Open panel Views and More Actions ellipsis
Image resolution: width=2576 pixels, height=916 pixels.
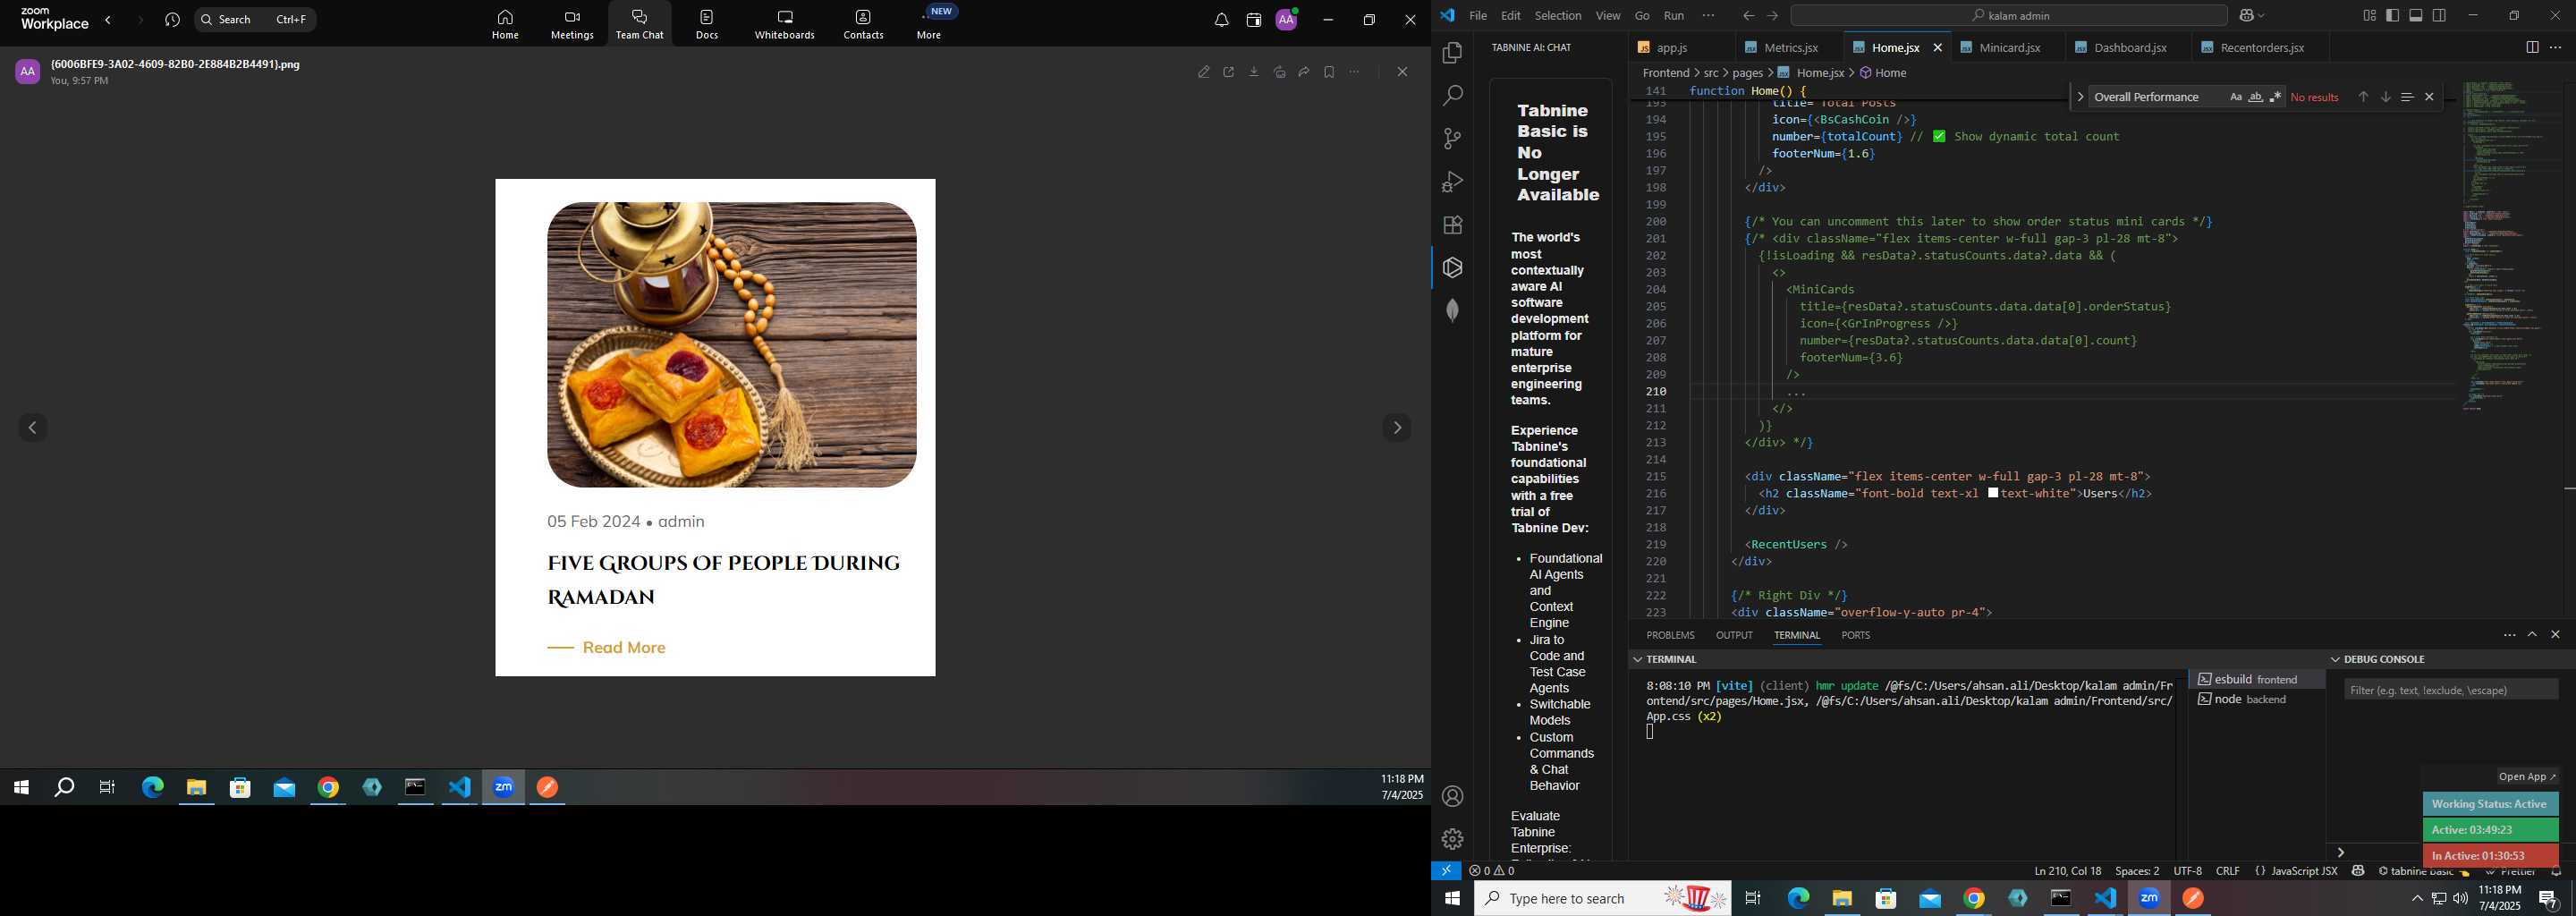2509,634
